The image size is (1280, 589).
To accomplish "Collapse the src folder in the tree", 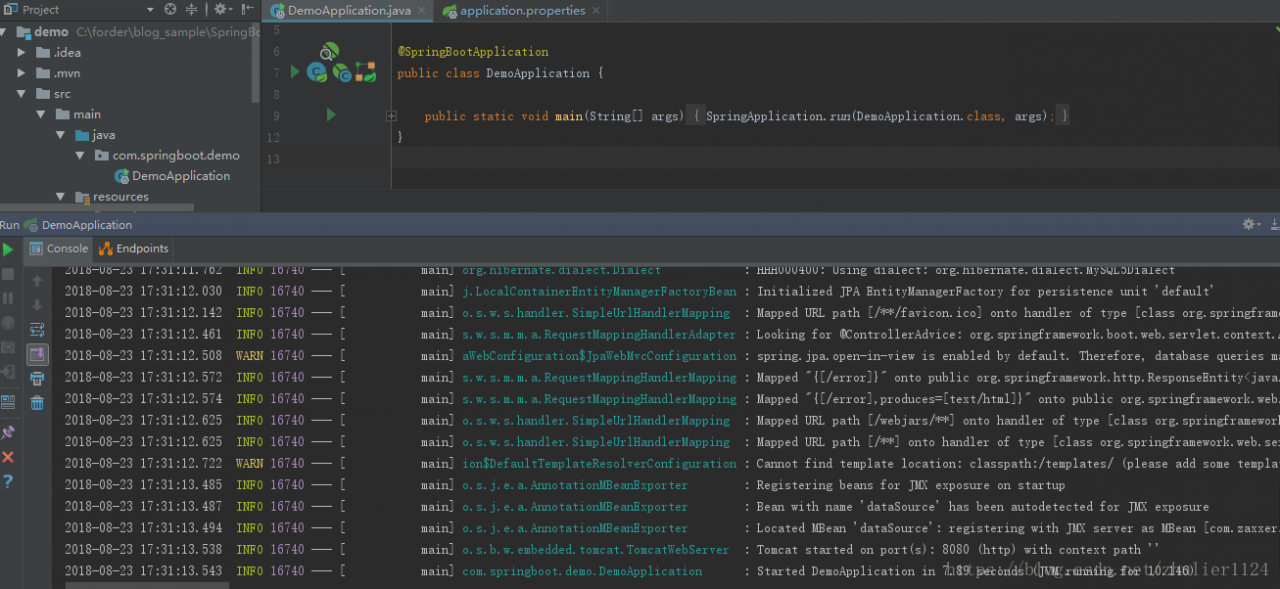I will (21, 93).
